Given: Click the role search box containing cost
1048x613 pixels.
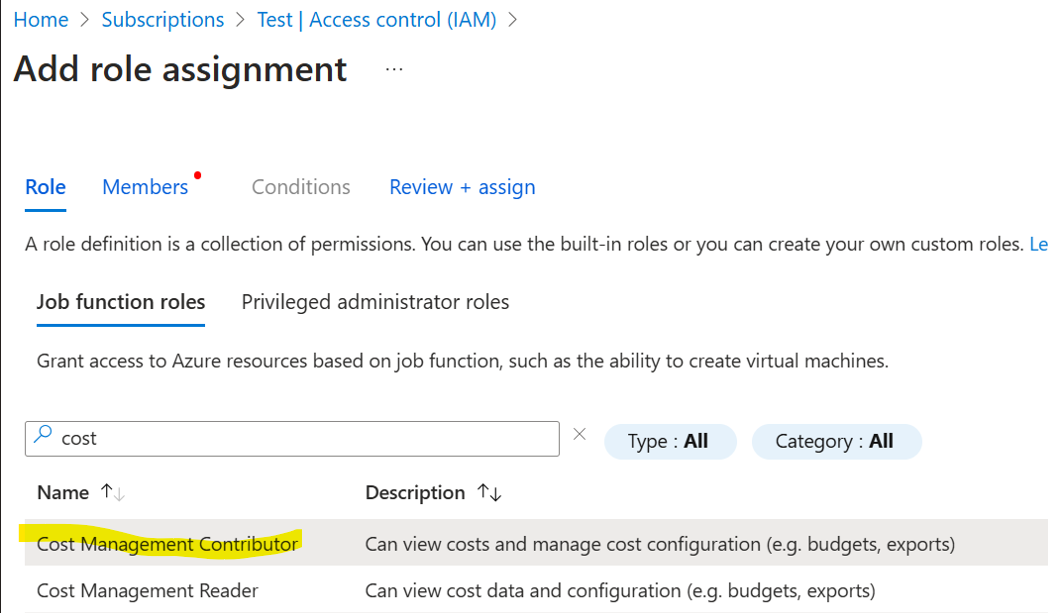Looking at the screenshot, I should pos(292,439).
